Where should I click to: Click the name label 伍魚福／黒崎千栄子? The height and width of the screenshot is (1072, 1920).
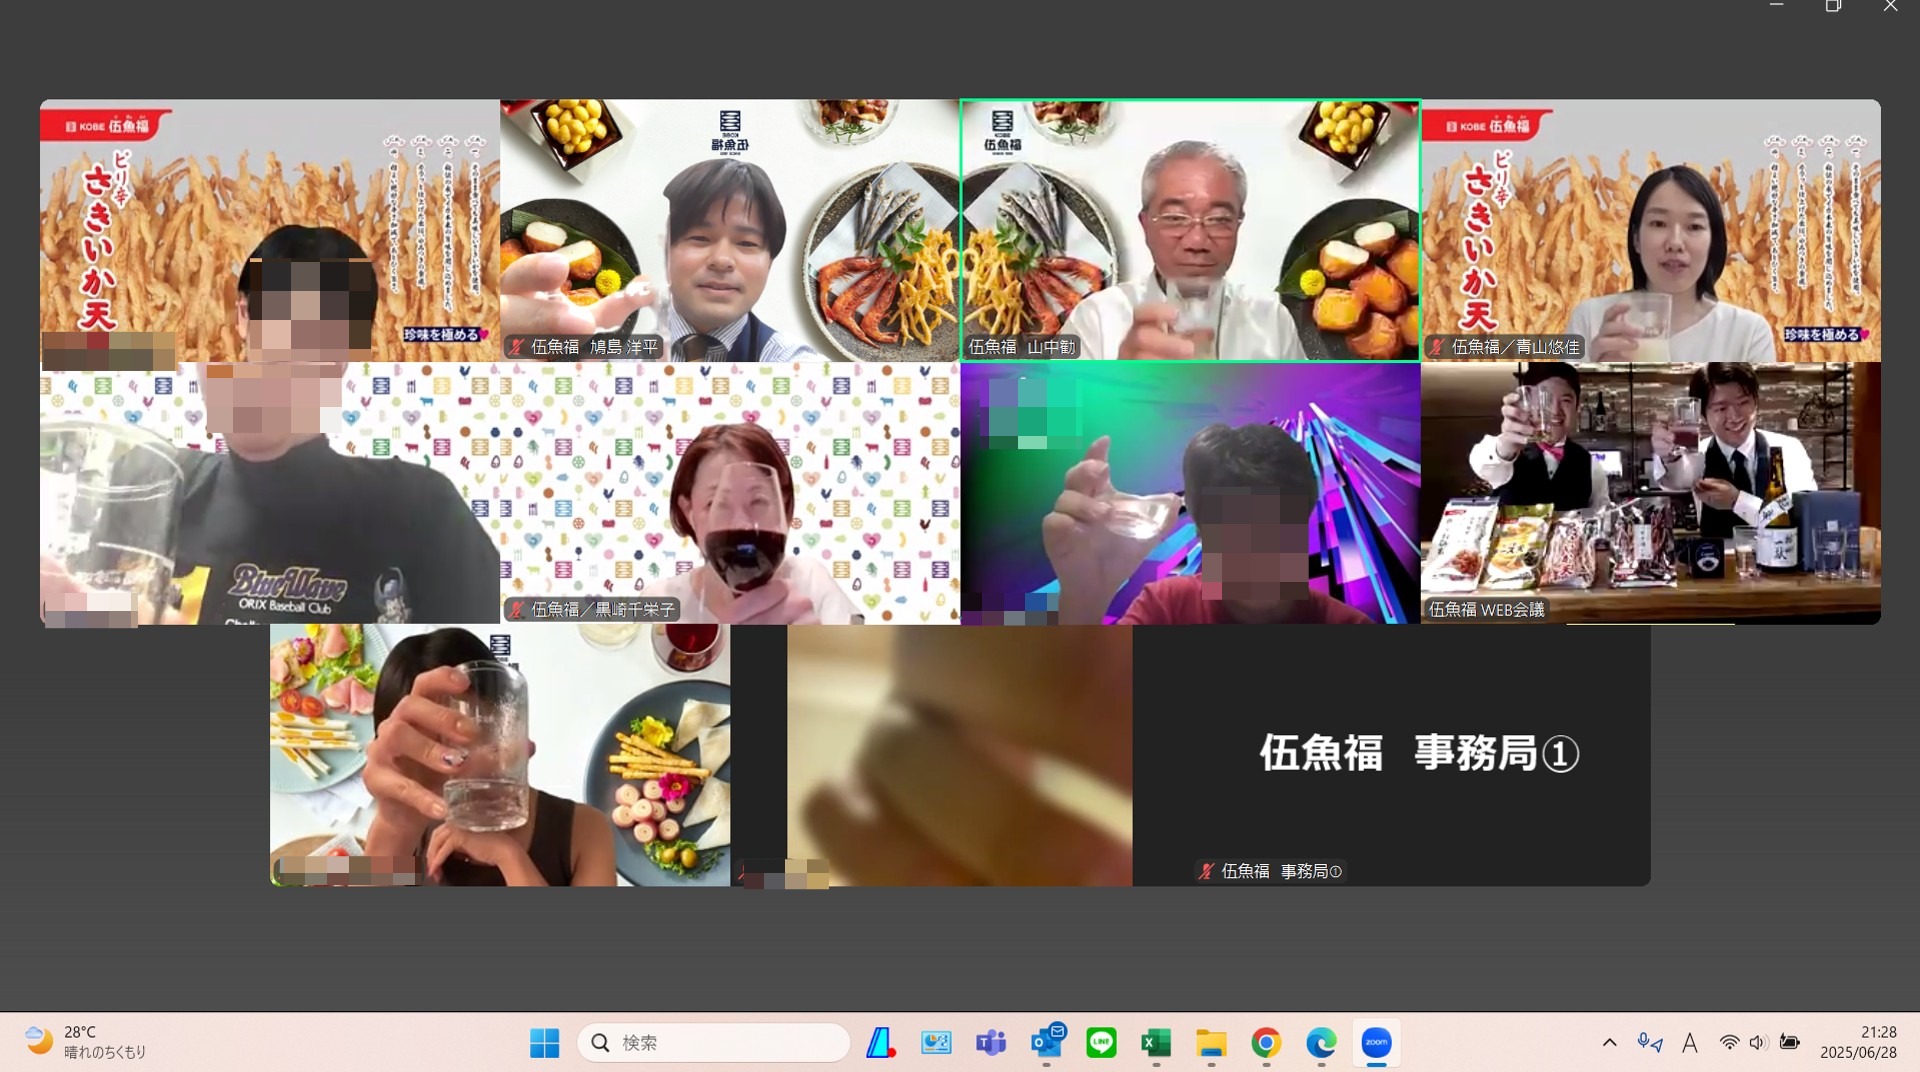[602, 609]
